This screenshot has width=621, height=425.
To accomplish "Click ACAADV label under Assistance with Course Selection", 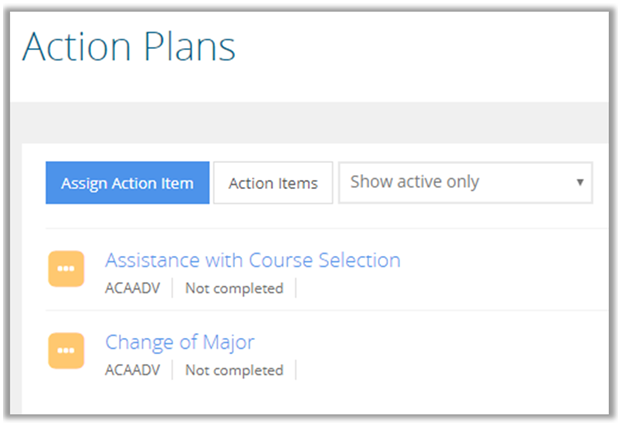I will [133, 288].
